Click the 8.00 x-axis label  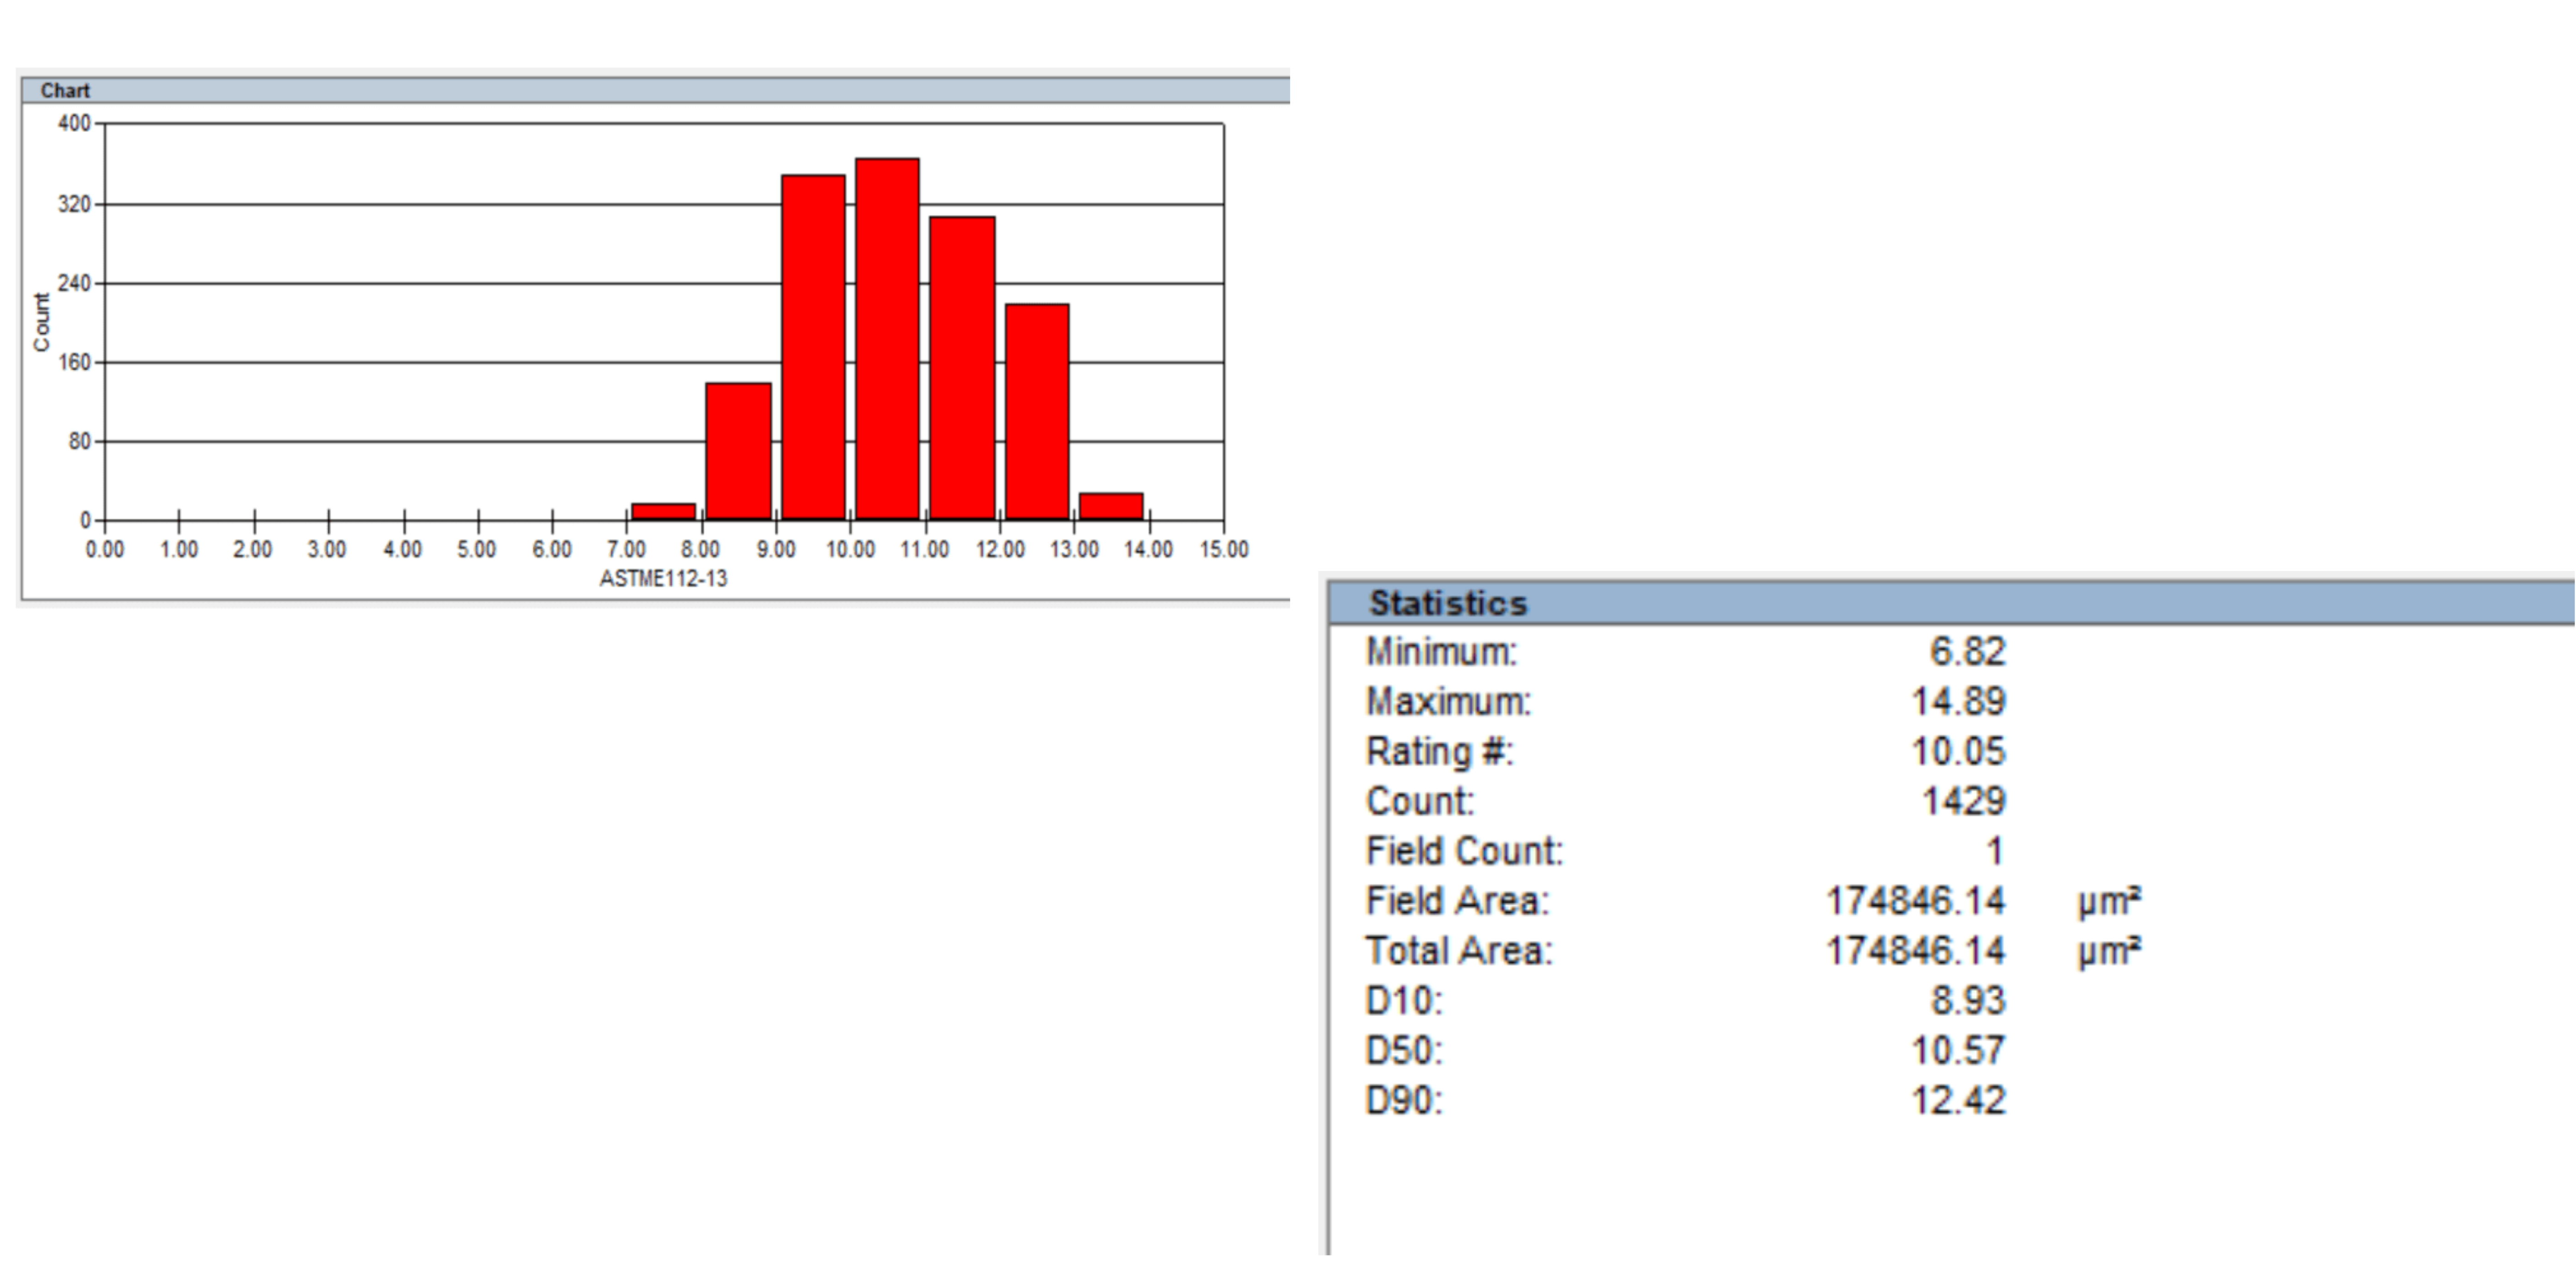click(x=701, y=549)
